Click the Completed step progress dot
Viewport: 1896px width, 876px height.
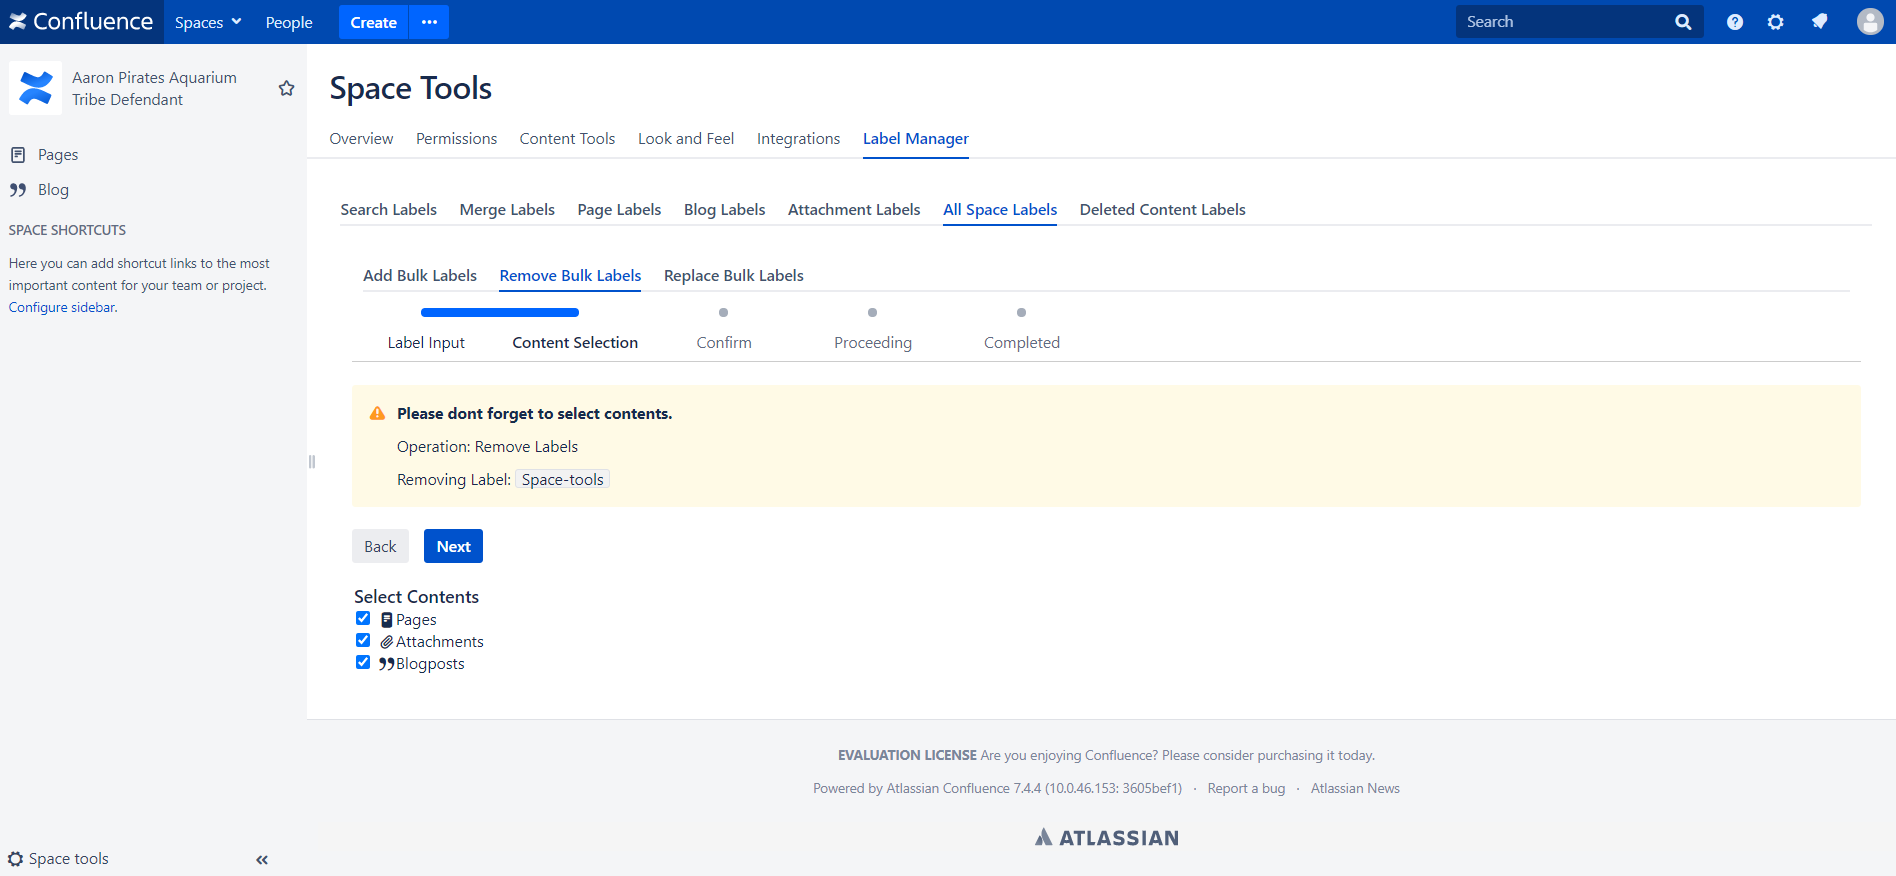point(1021,313)
